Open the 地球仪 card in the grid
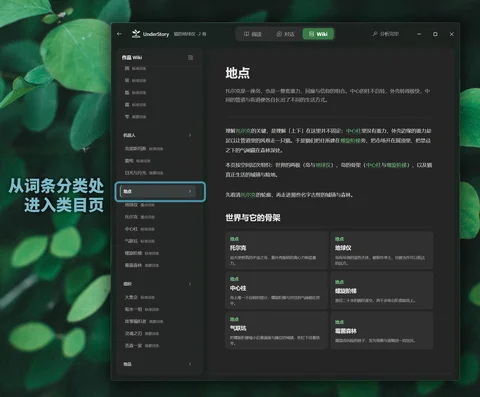This screenshot has height=397, width=480. coord(382,250)
